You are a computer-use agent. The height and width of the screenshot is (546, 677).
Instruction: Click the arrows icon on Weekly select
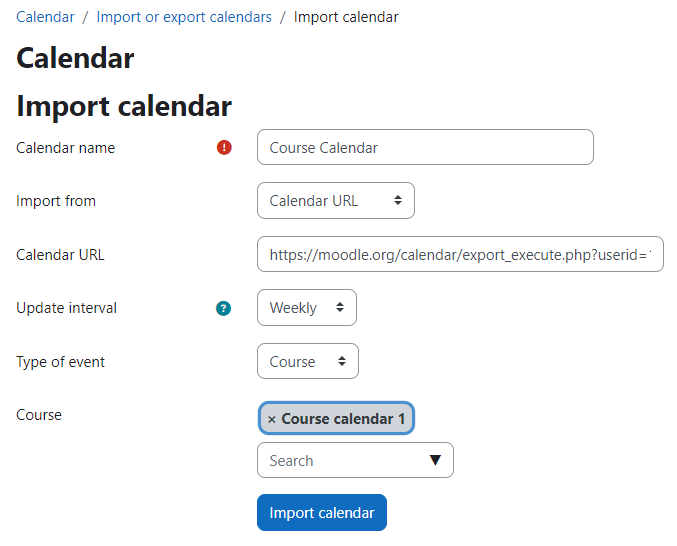(340, 307)
